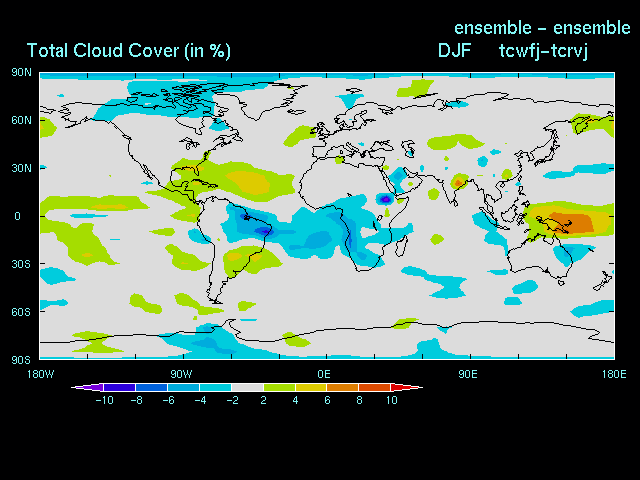
Task: Click the yellow 4 to 6 colorbar swatch
Action: (x=311, y=387)
